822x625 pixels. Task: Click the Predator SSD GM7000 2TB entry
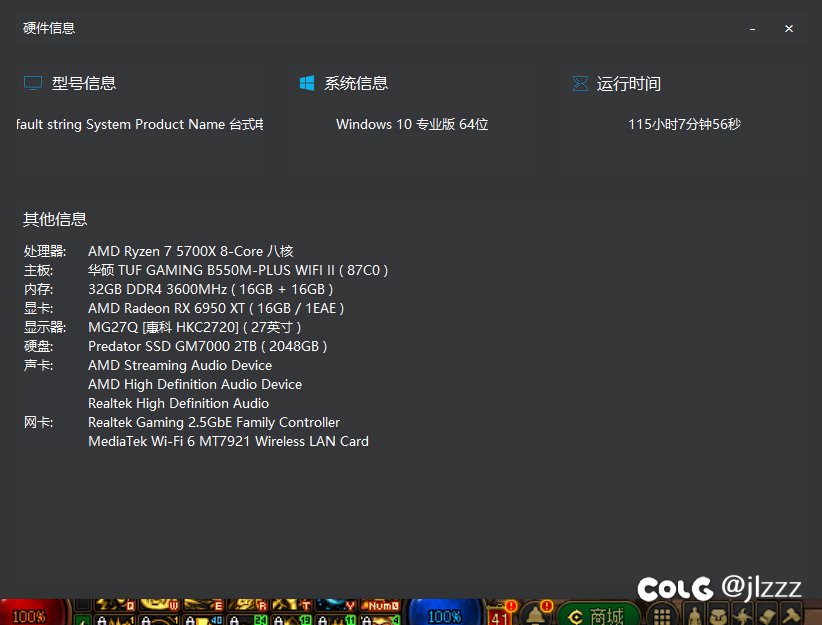tap(208, 346)
